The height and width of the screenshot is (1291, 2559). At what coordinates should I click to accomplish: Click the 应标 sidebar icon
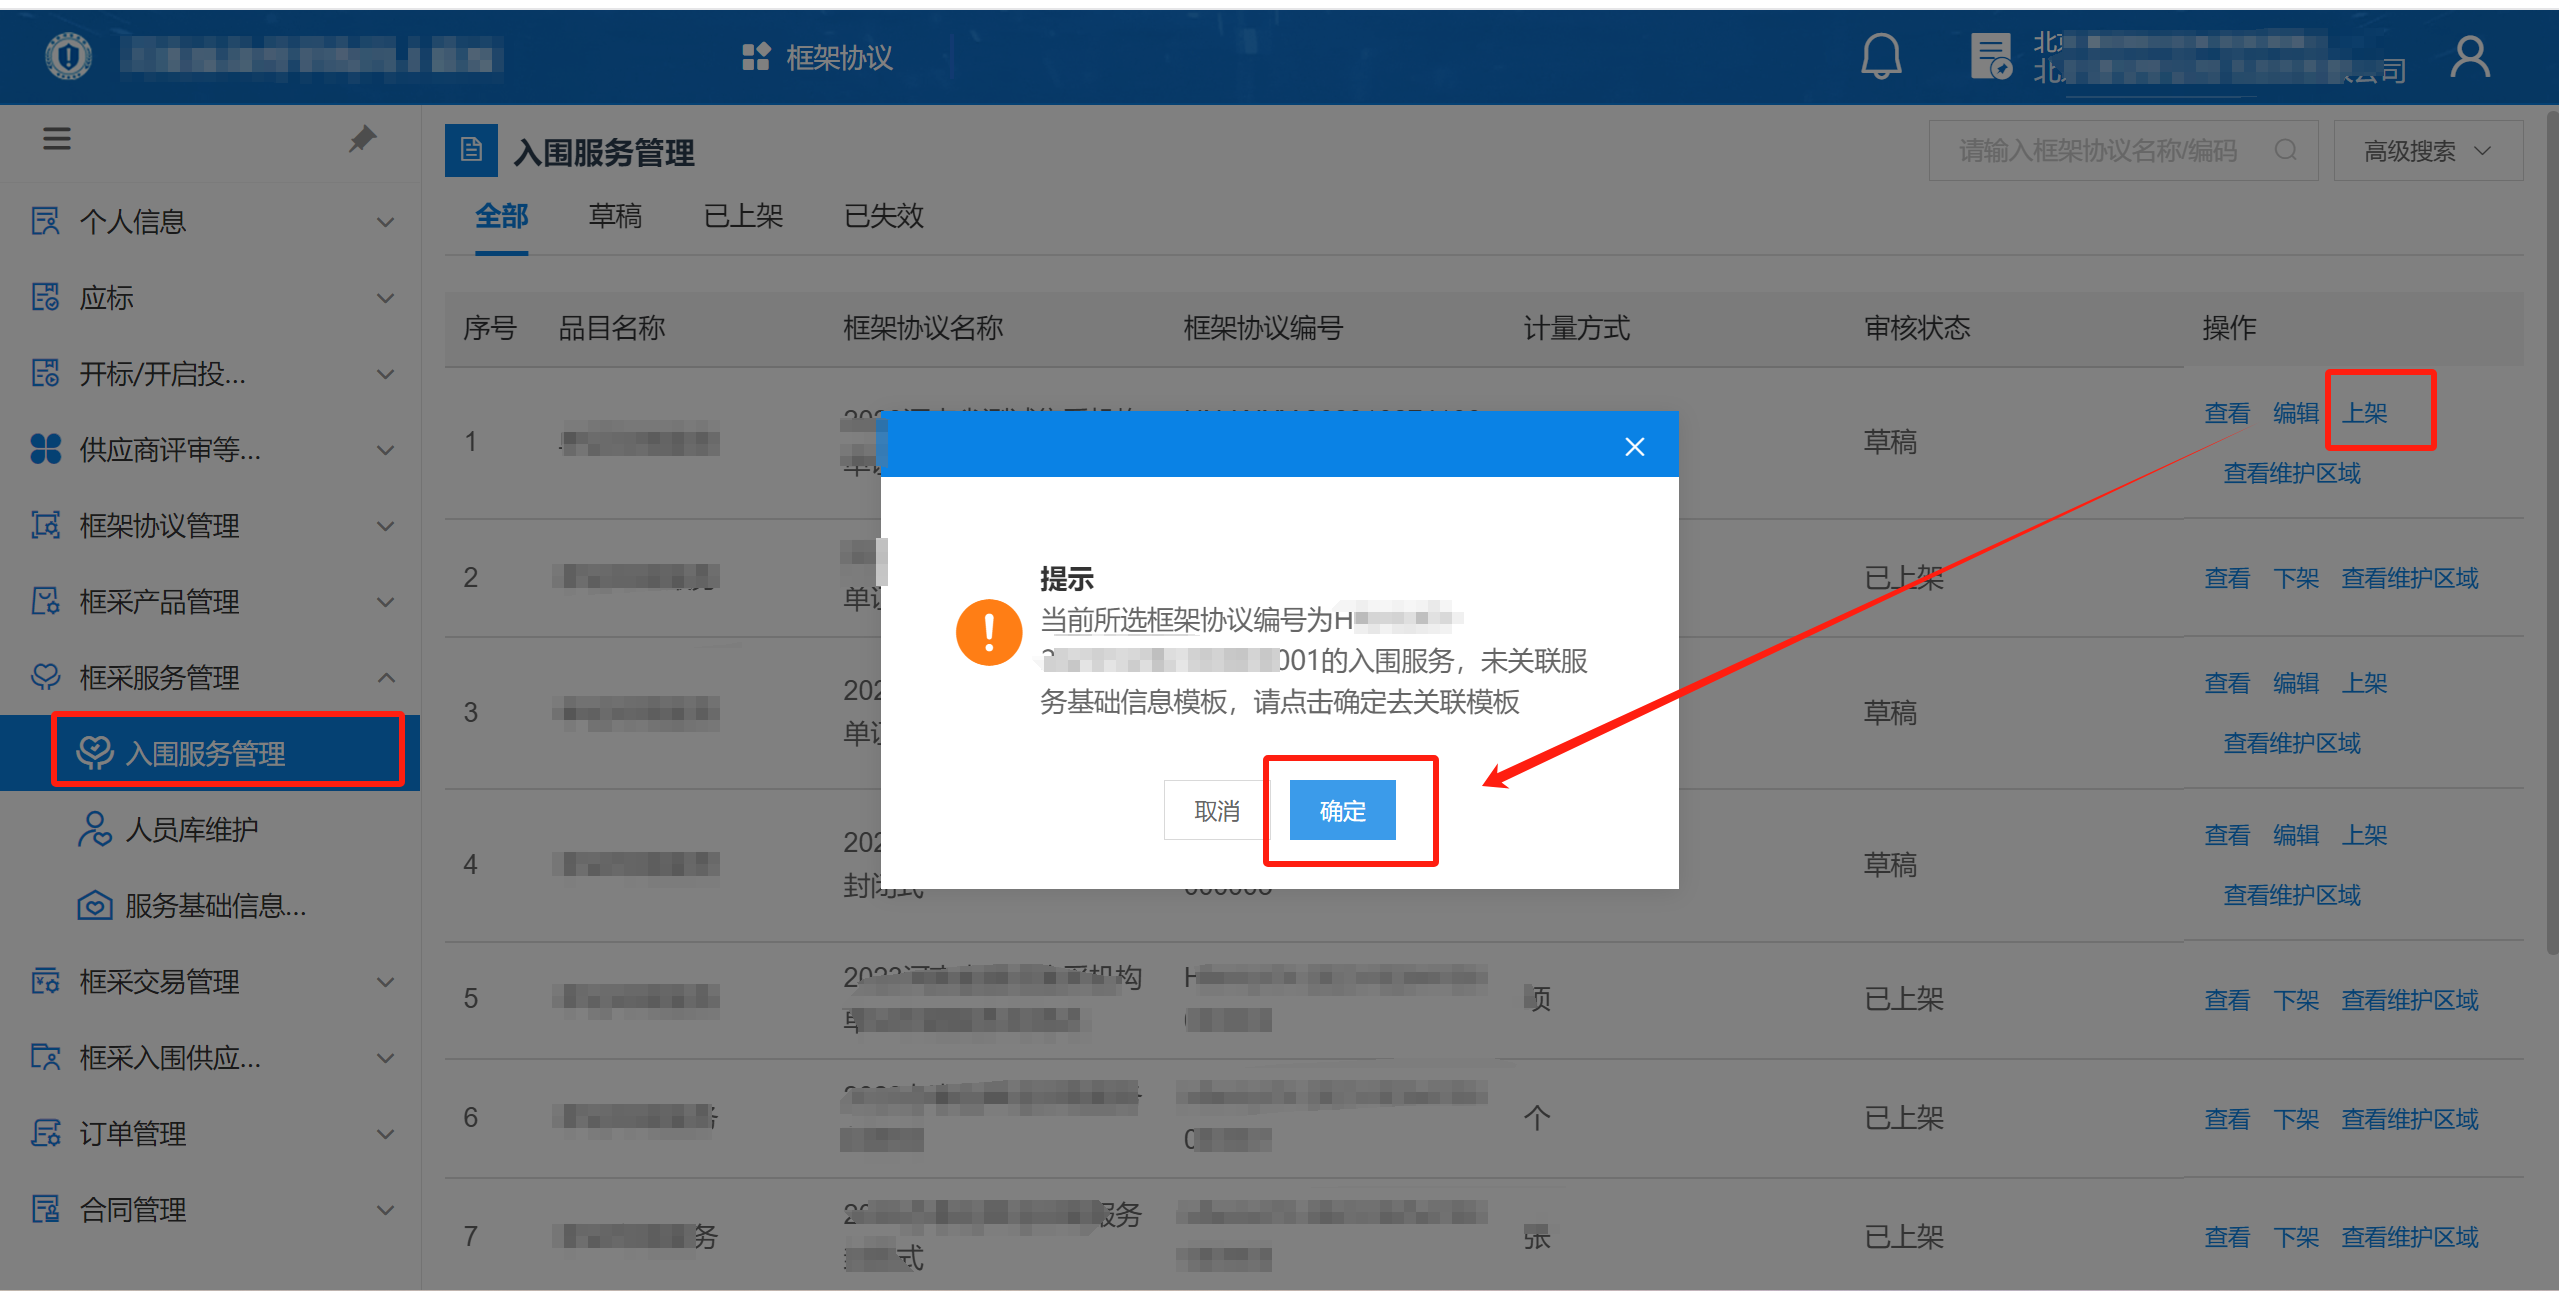coord(46,297)
